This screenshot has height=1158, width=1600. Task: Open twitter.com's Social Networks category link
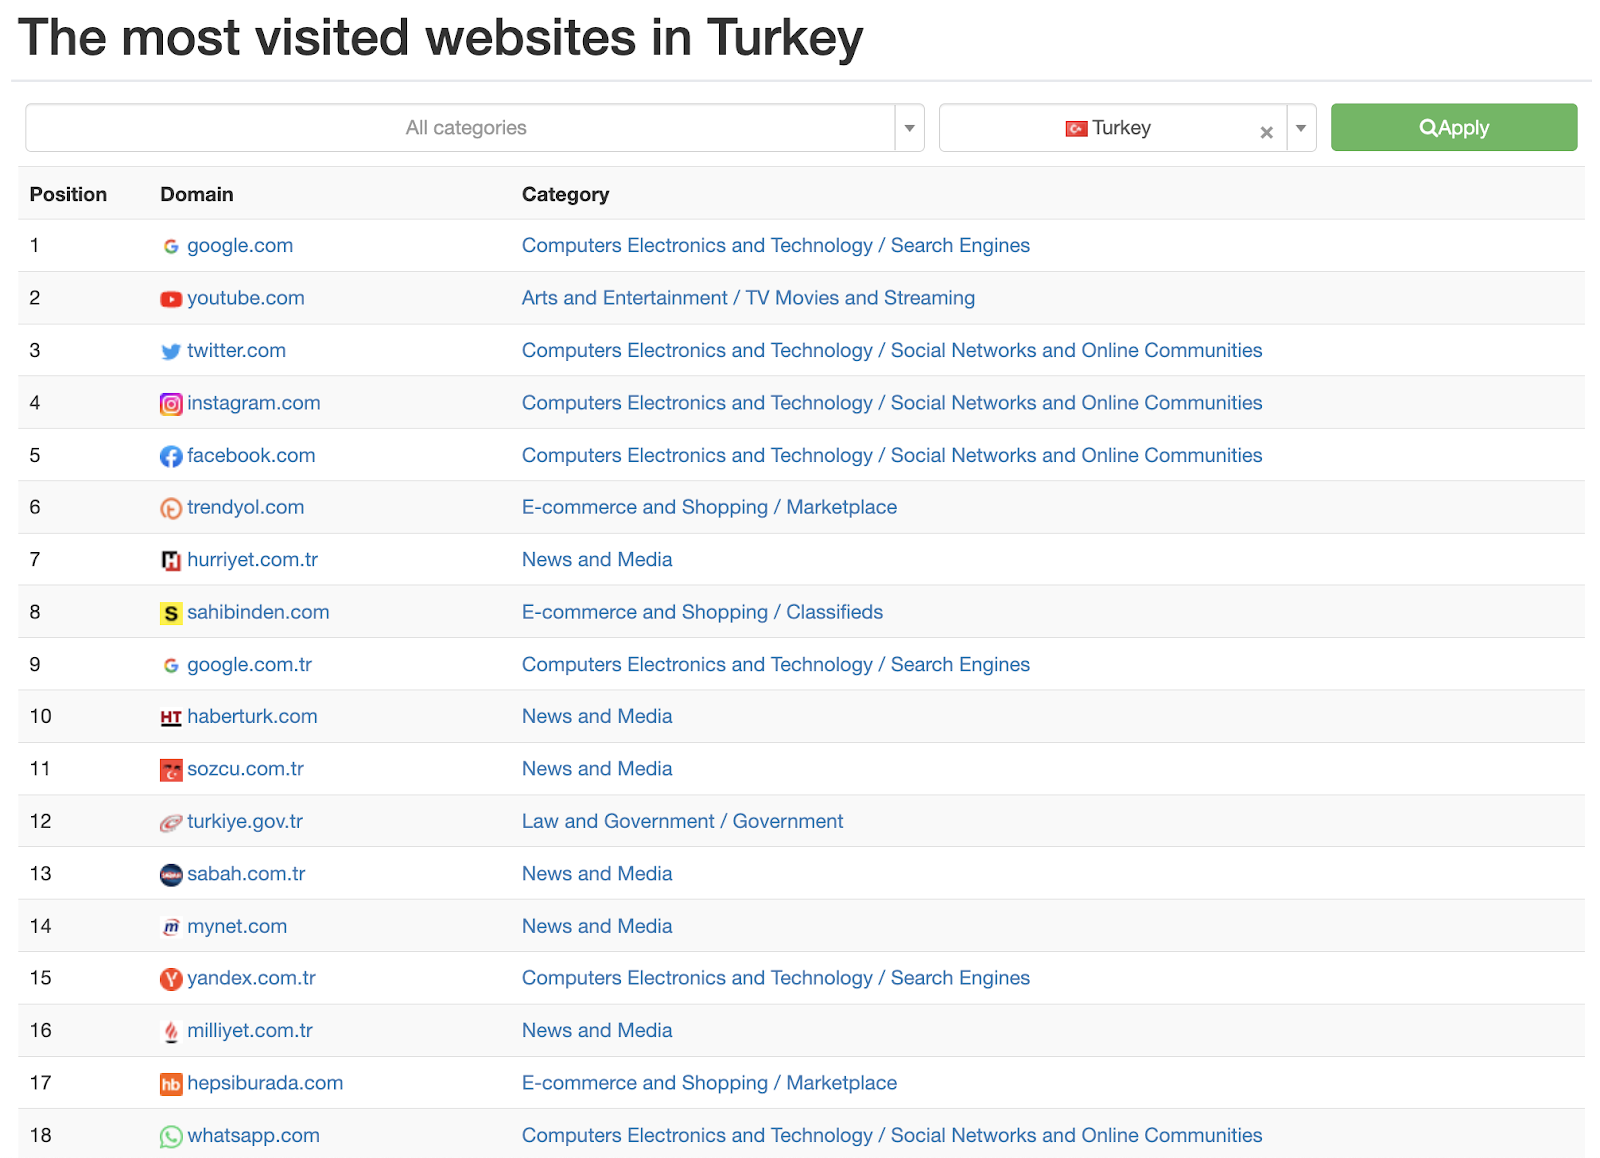pyautogui.click(x=892, y=351)
